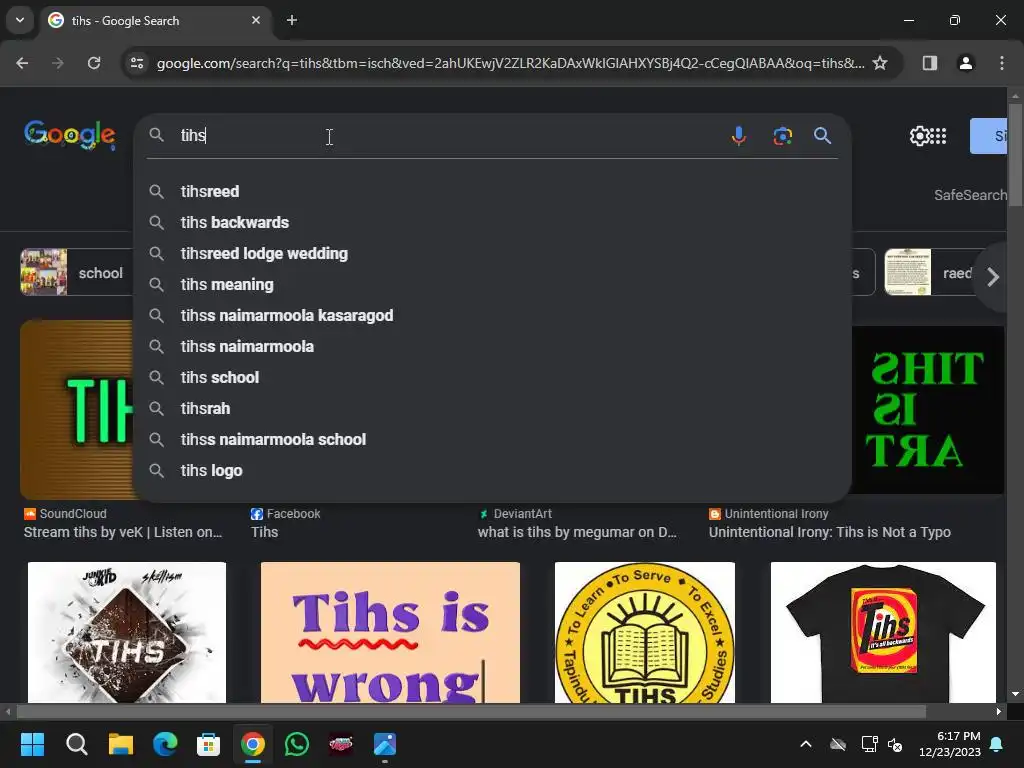Select suggestion "tihss naimarmoola school"
Viewport: 1024px width, 768px height.
coord(492,440)
